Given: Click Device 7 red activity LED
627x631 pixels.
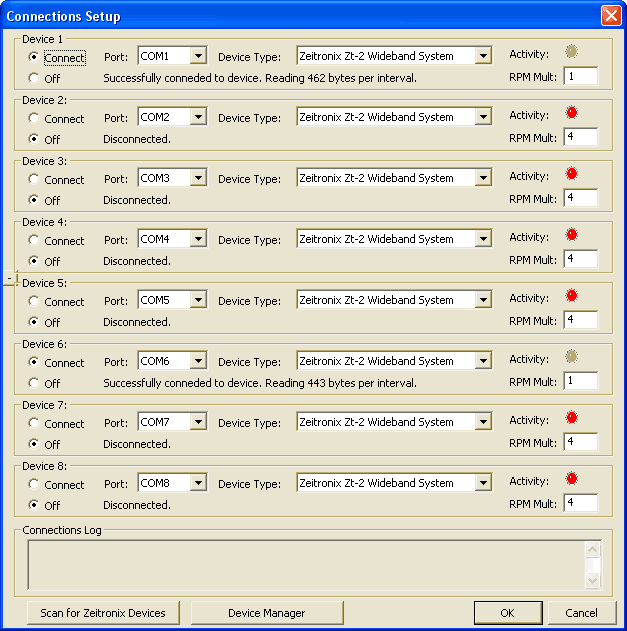Looking at the screenshot, I should [572, 418].
